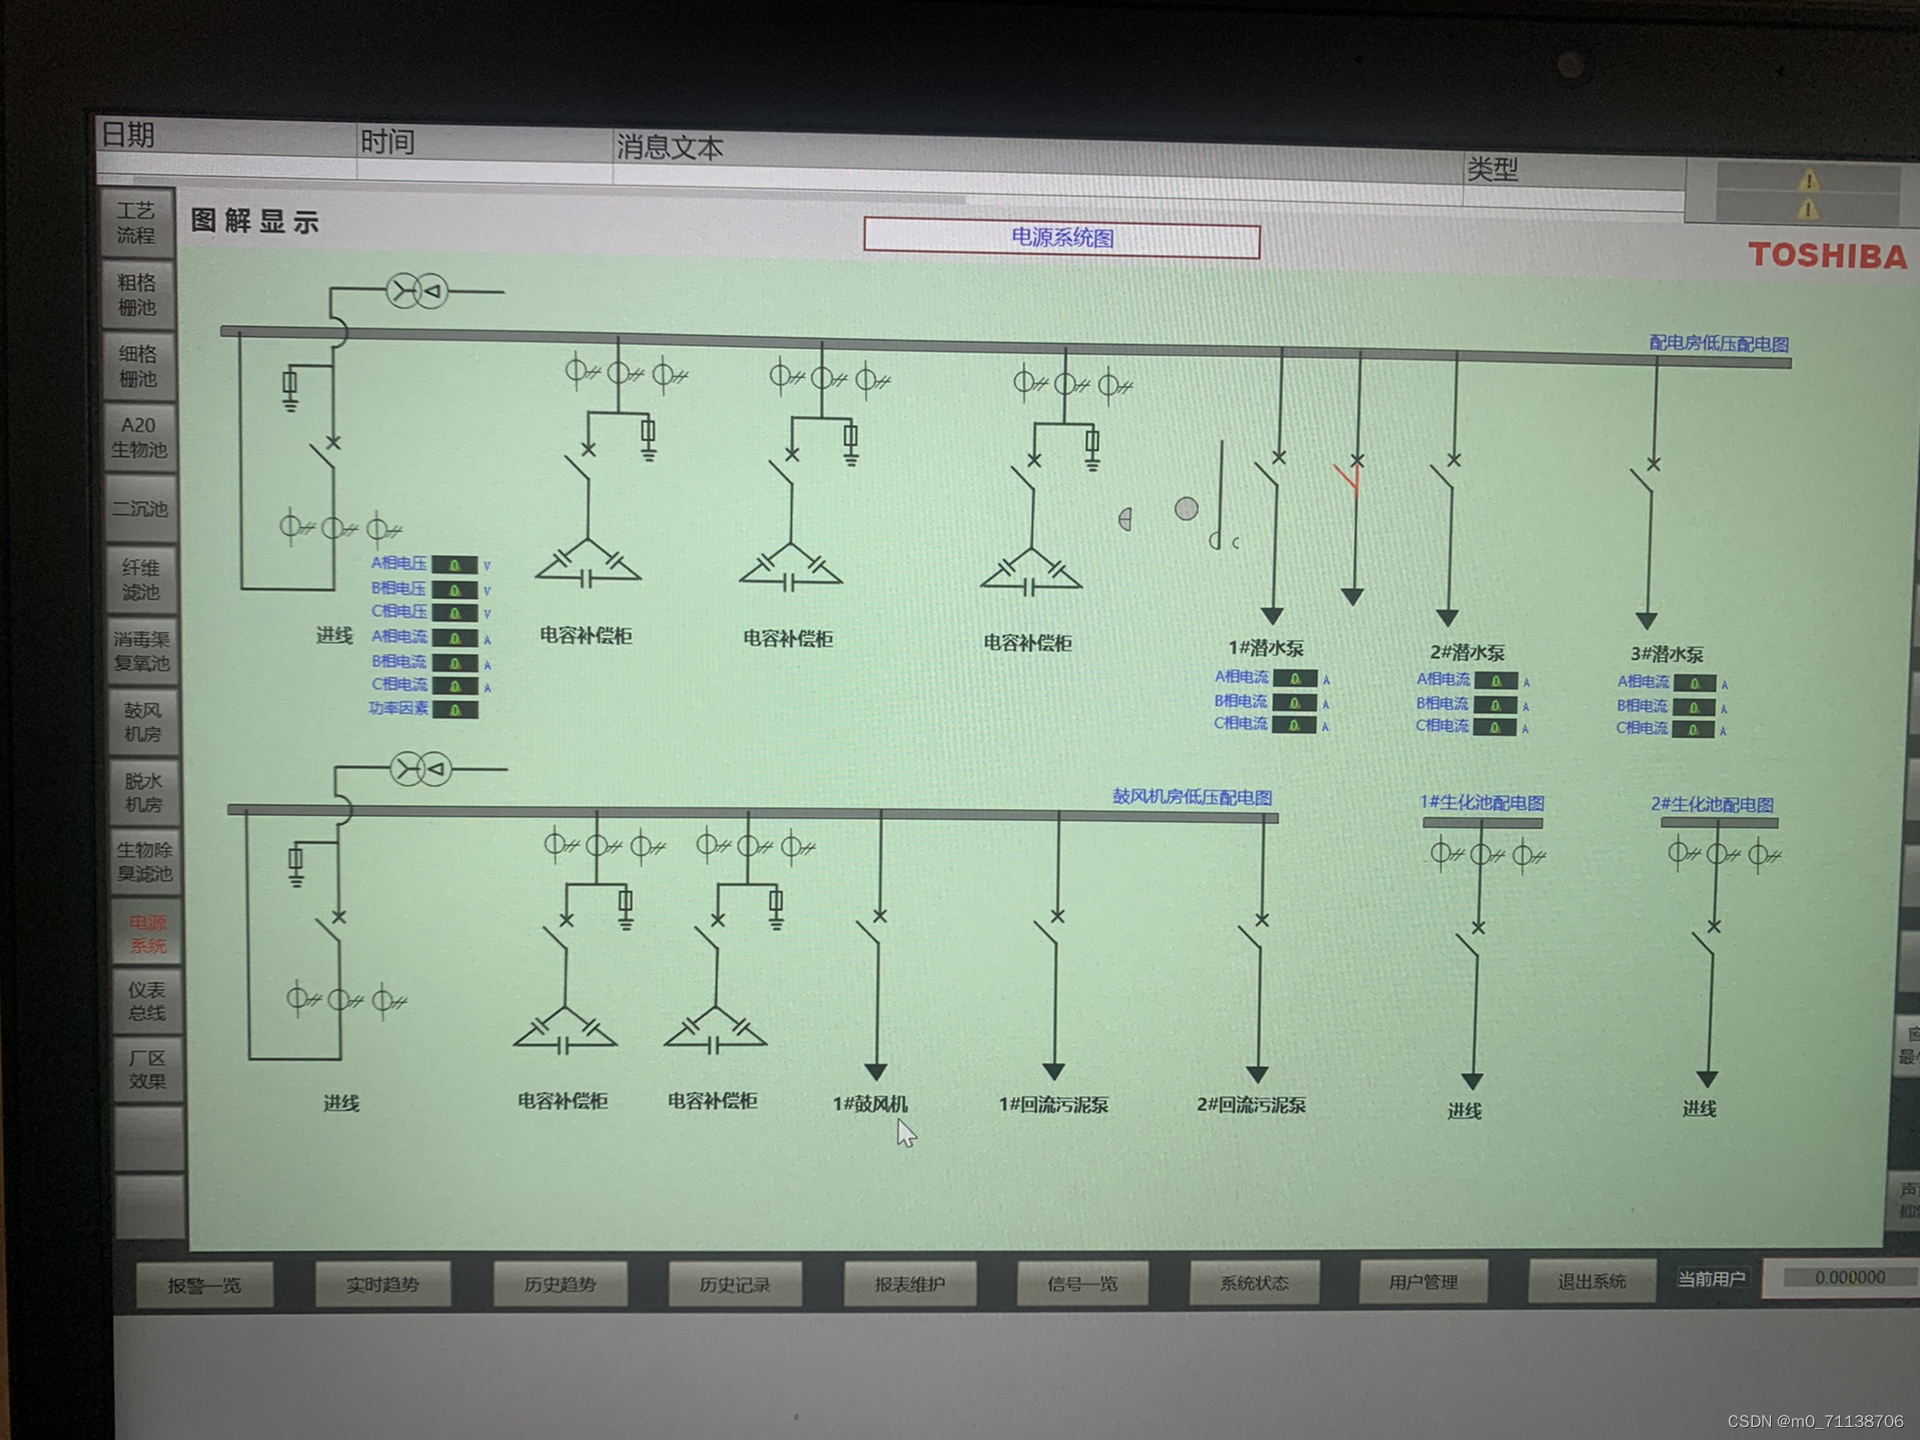
Task: Toggle the 3#潜水泵 breaker switch
Action: click(1646, 478)
